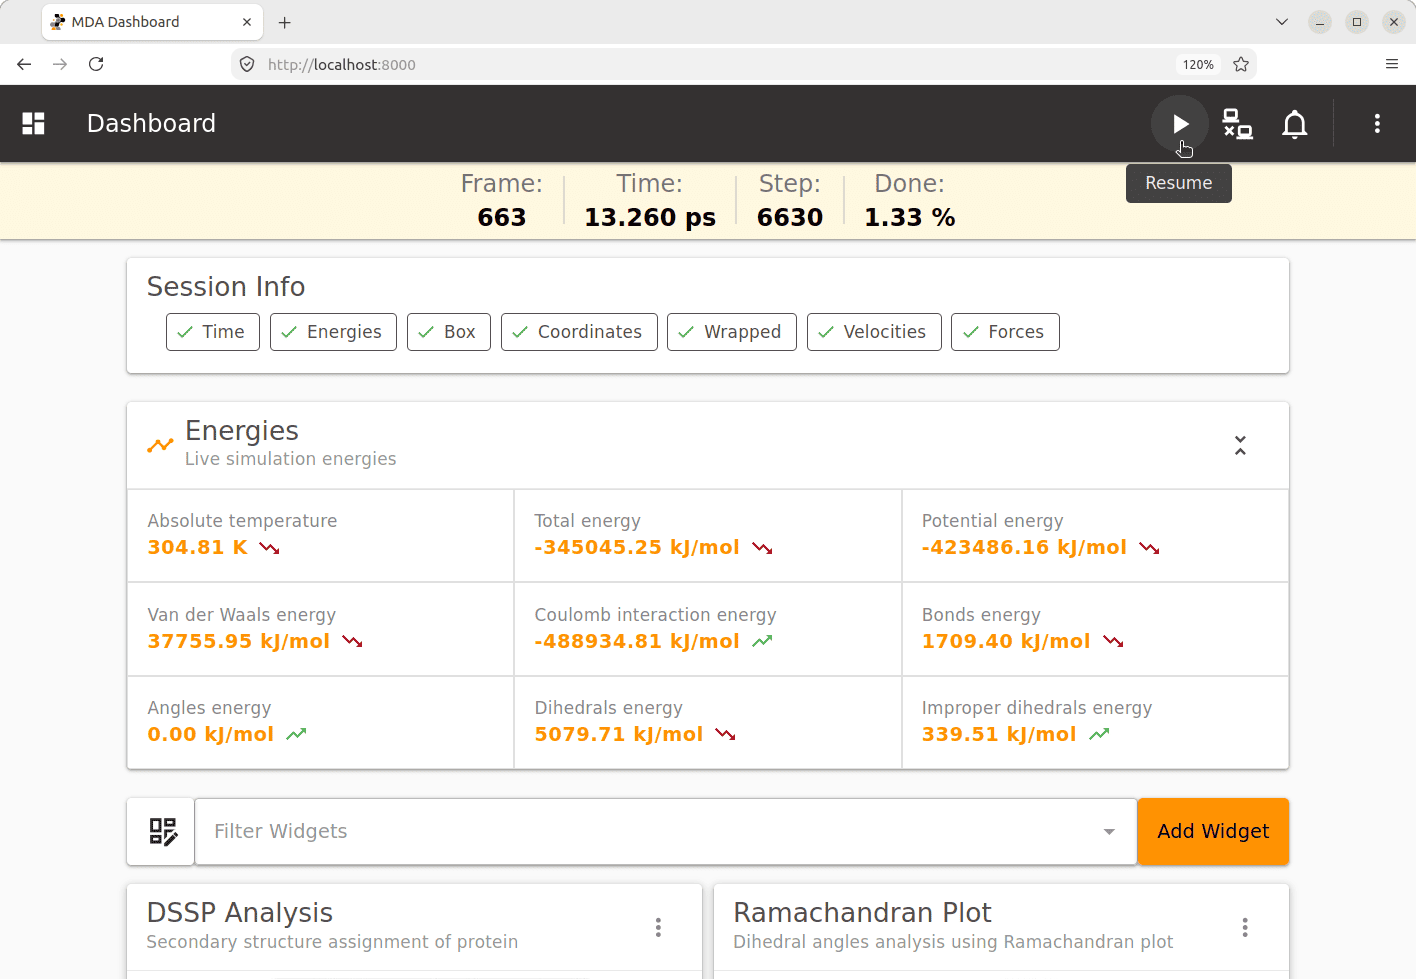Click the Done percentage 1.33 %

pyautogui.click(x=910, y=217)
